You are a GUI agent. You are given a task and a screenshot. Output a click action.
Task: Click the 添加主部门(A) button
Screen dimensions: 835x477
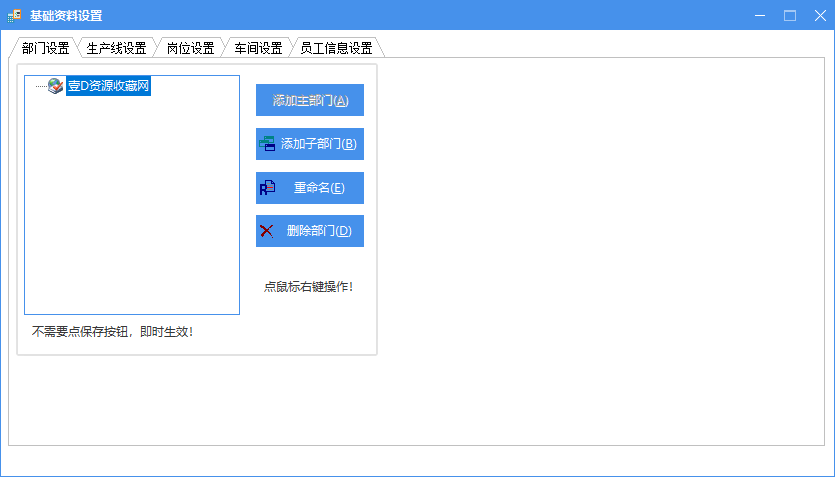tap(310, 100)
